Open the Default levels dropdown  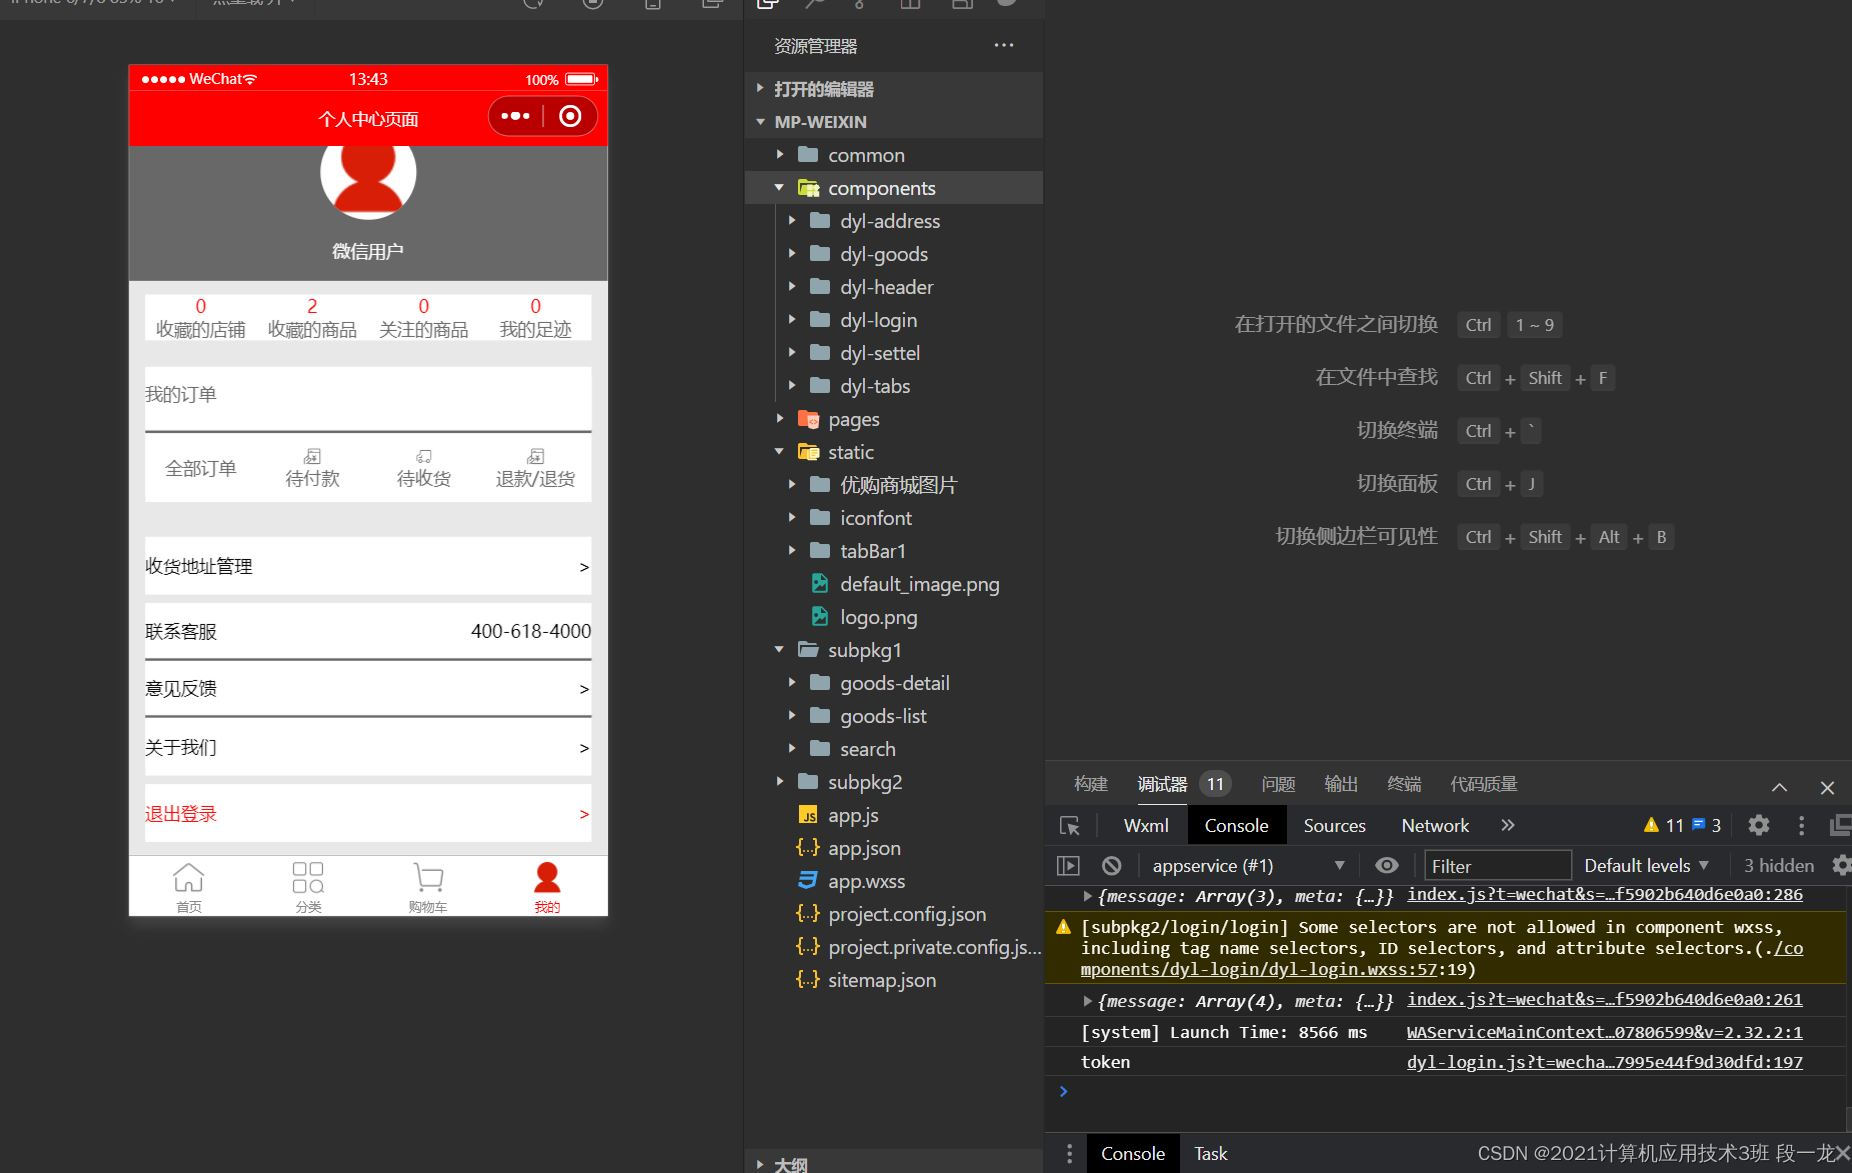point(1646,865)
